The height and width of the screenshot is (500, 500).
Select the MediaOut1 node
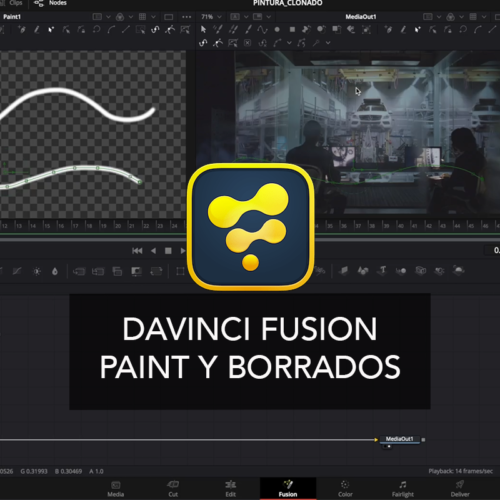(x=399, y=439)
